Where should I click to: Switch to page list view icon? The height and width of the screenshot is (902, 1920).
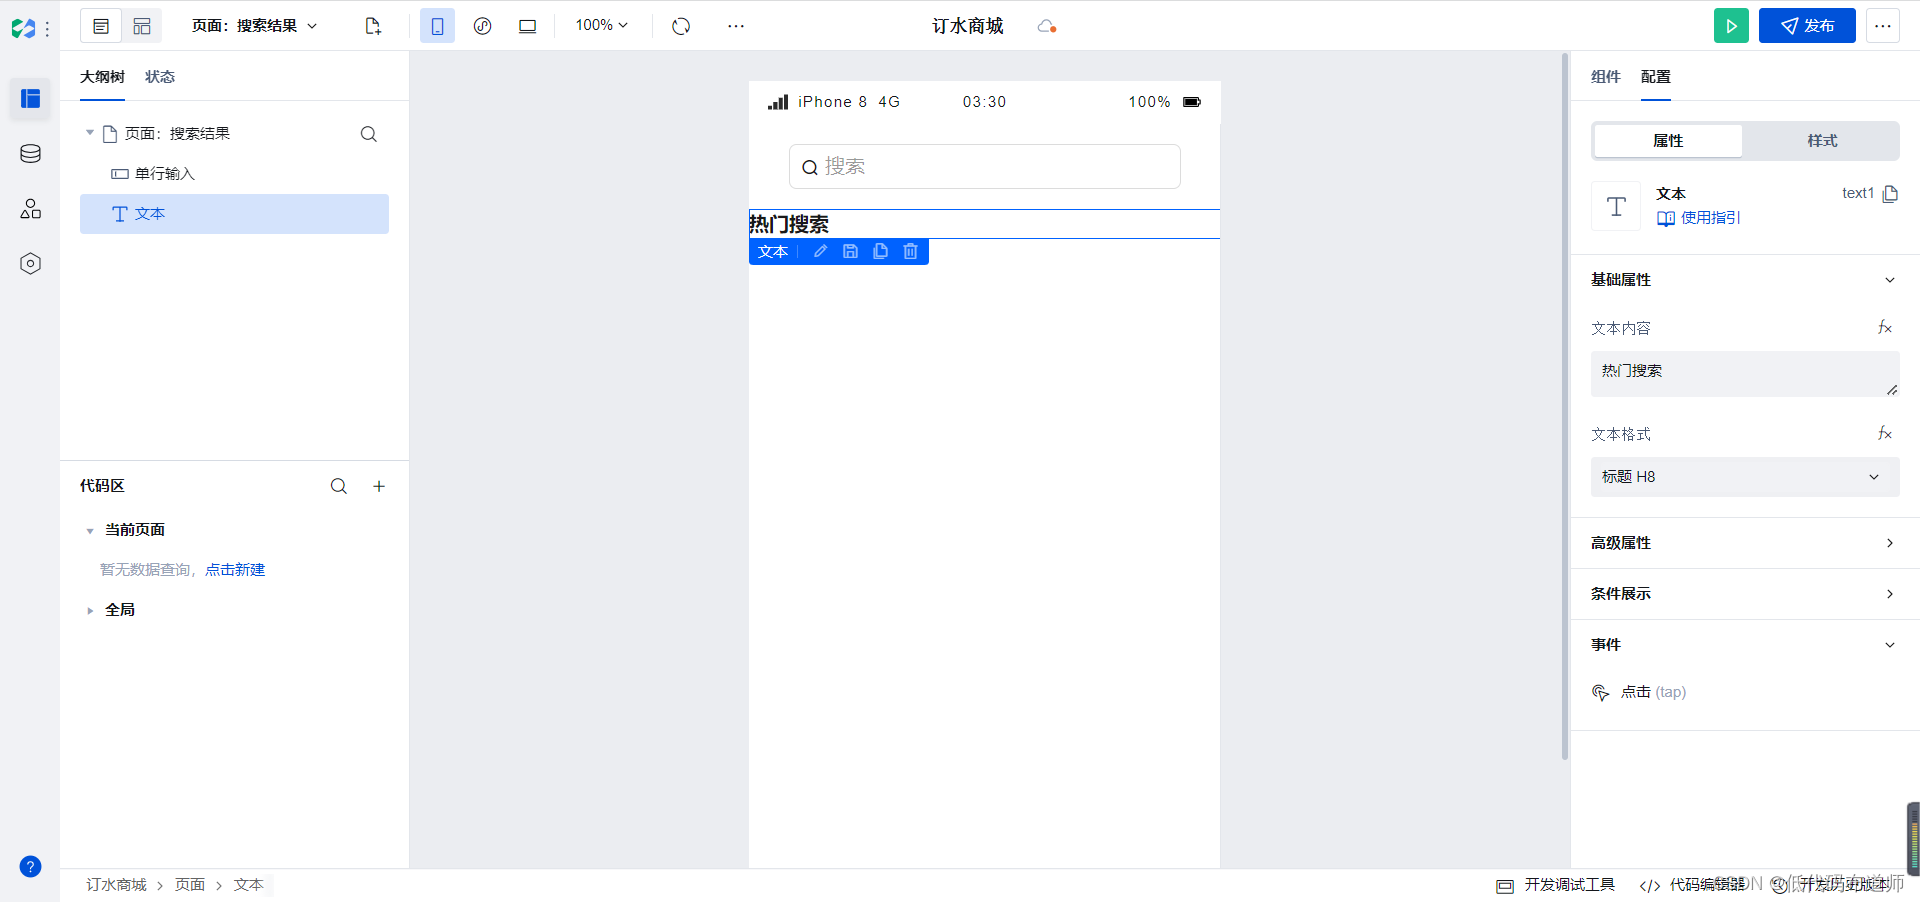click(101, 26)
